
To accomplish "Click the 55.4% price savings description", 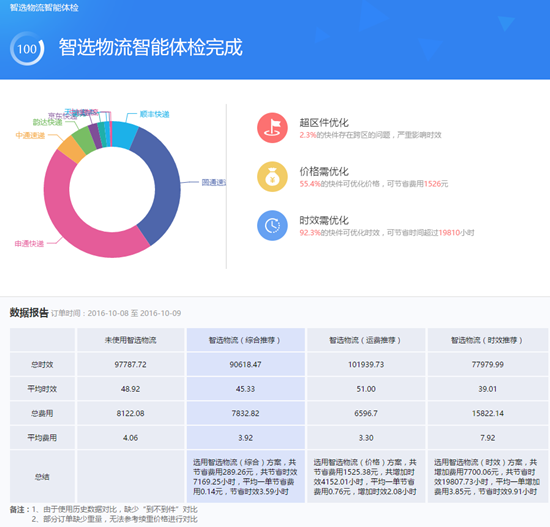I will [x=374, y=184].
